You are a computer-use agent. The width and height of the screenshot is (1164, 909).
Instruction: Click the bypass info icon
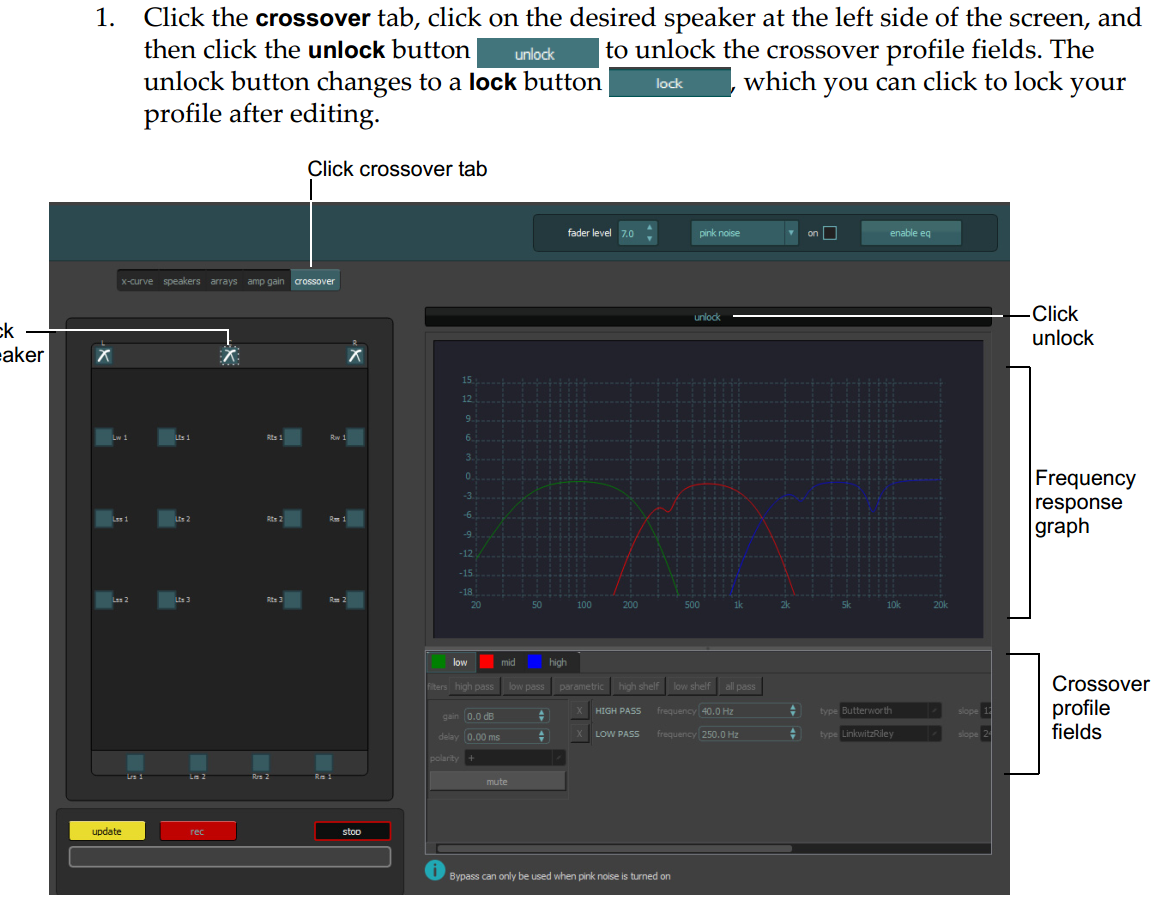click(435, 870)
